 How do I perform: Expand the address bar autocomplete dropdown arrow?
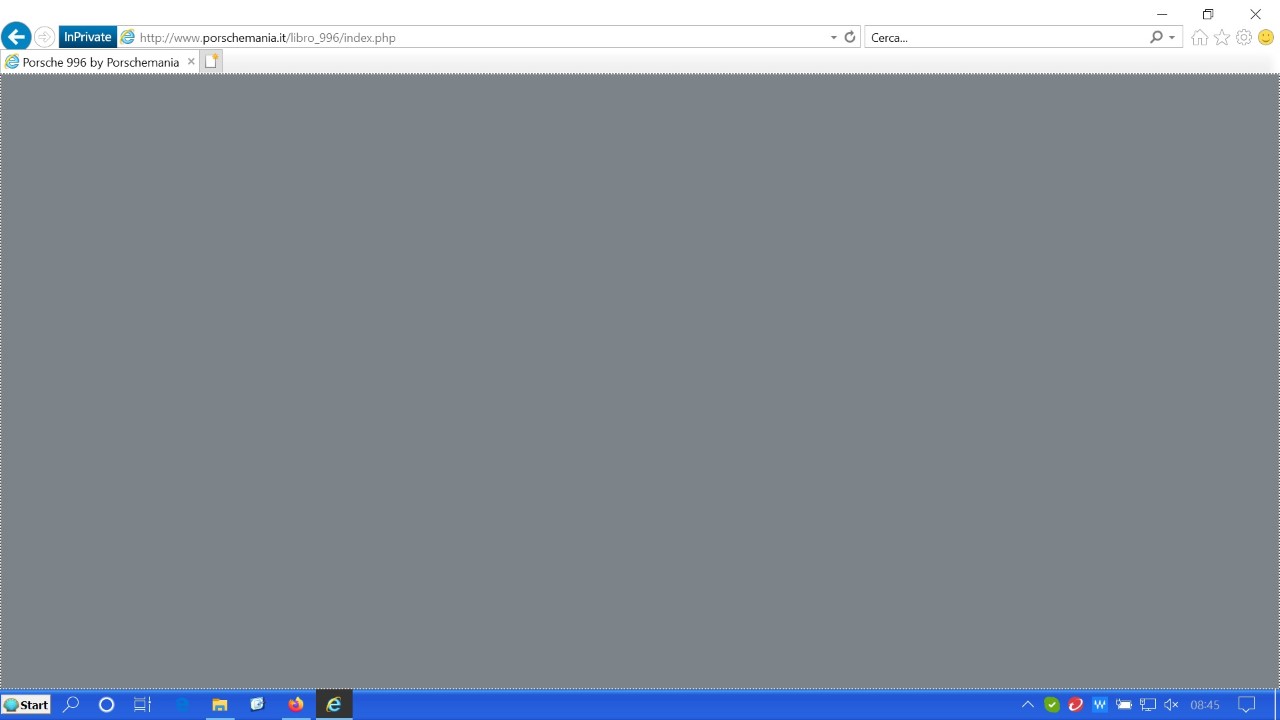(x=833, y=37)
